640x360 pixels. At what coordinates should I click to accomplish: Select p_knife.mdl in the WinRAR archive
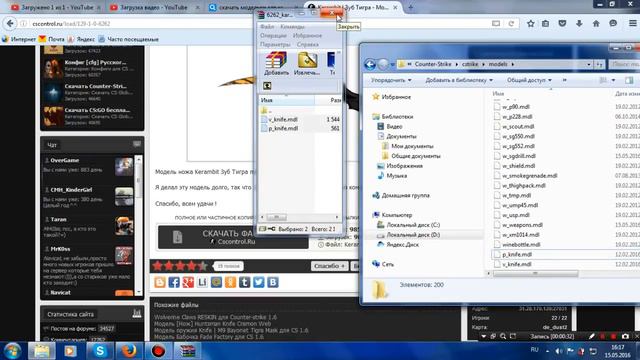[x=283, y=128]
